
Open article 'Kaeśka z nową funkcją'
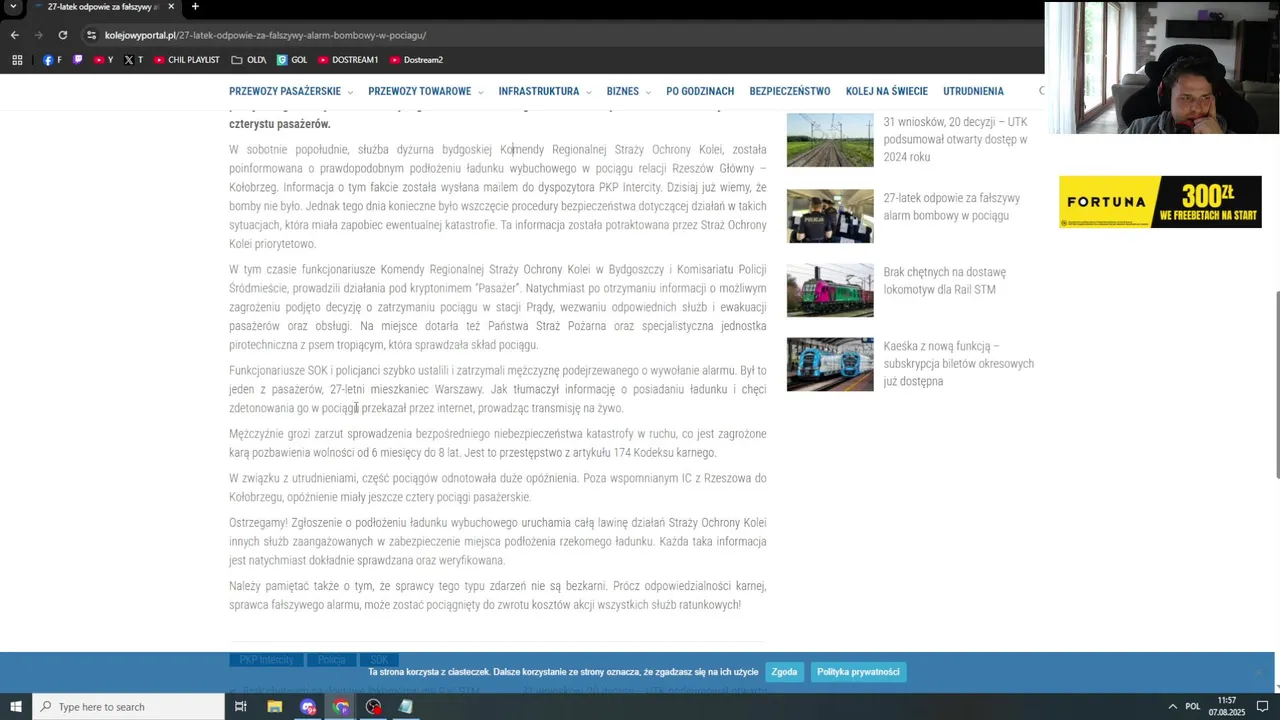click(959, 364)
